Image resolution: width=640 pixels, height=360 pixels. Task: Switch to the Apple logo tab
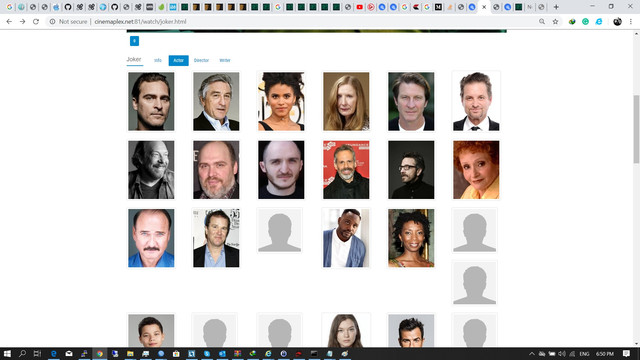pos(56,7)
